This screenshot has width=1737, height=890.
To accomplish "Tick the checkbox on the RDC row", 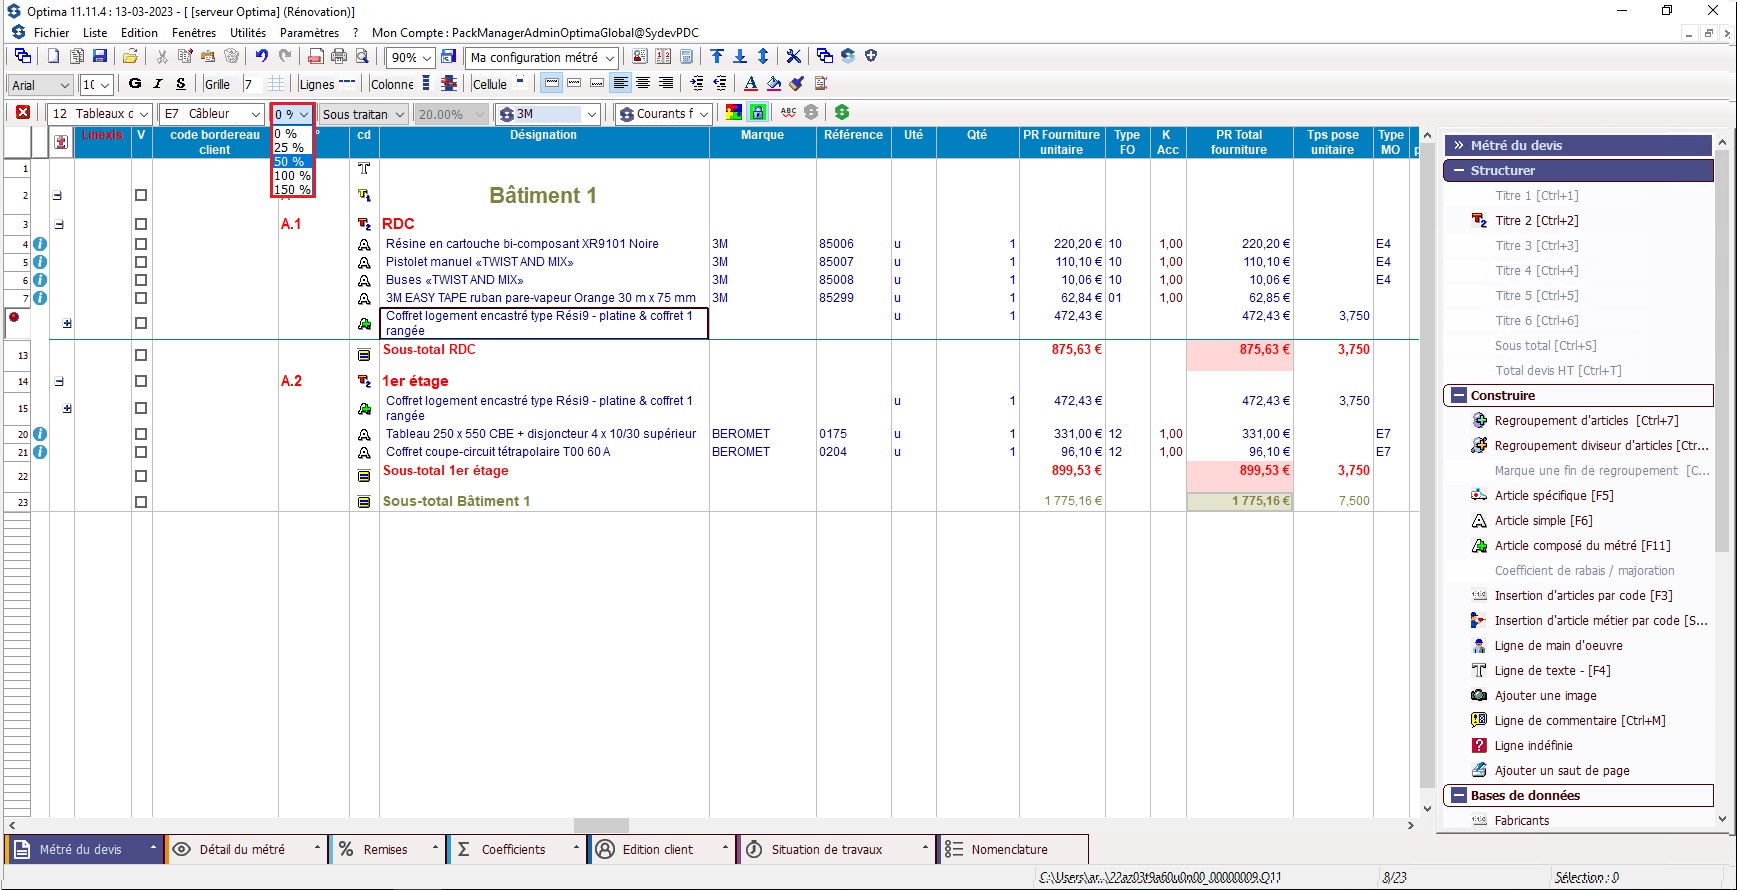I will [x=141, y=224].
